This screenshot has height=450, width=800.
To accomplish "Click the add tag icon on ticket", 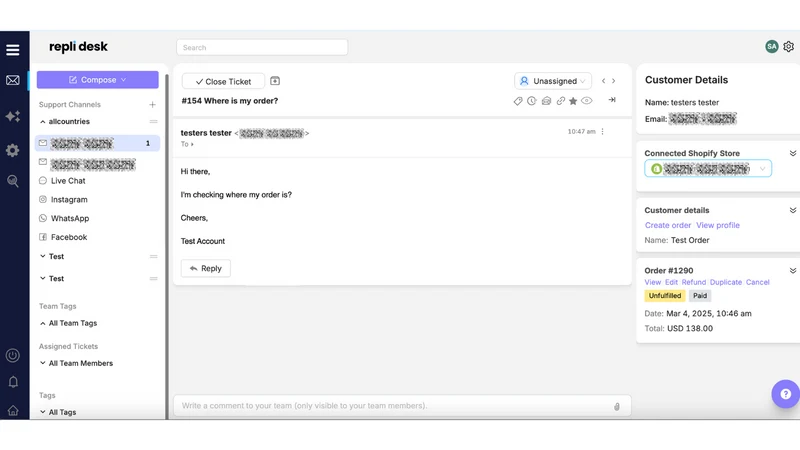I will pos(517,101).
